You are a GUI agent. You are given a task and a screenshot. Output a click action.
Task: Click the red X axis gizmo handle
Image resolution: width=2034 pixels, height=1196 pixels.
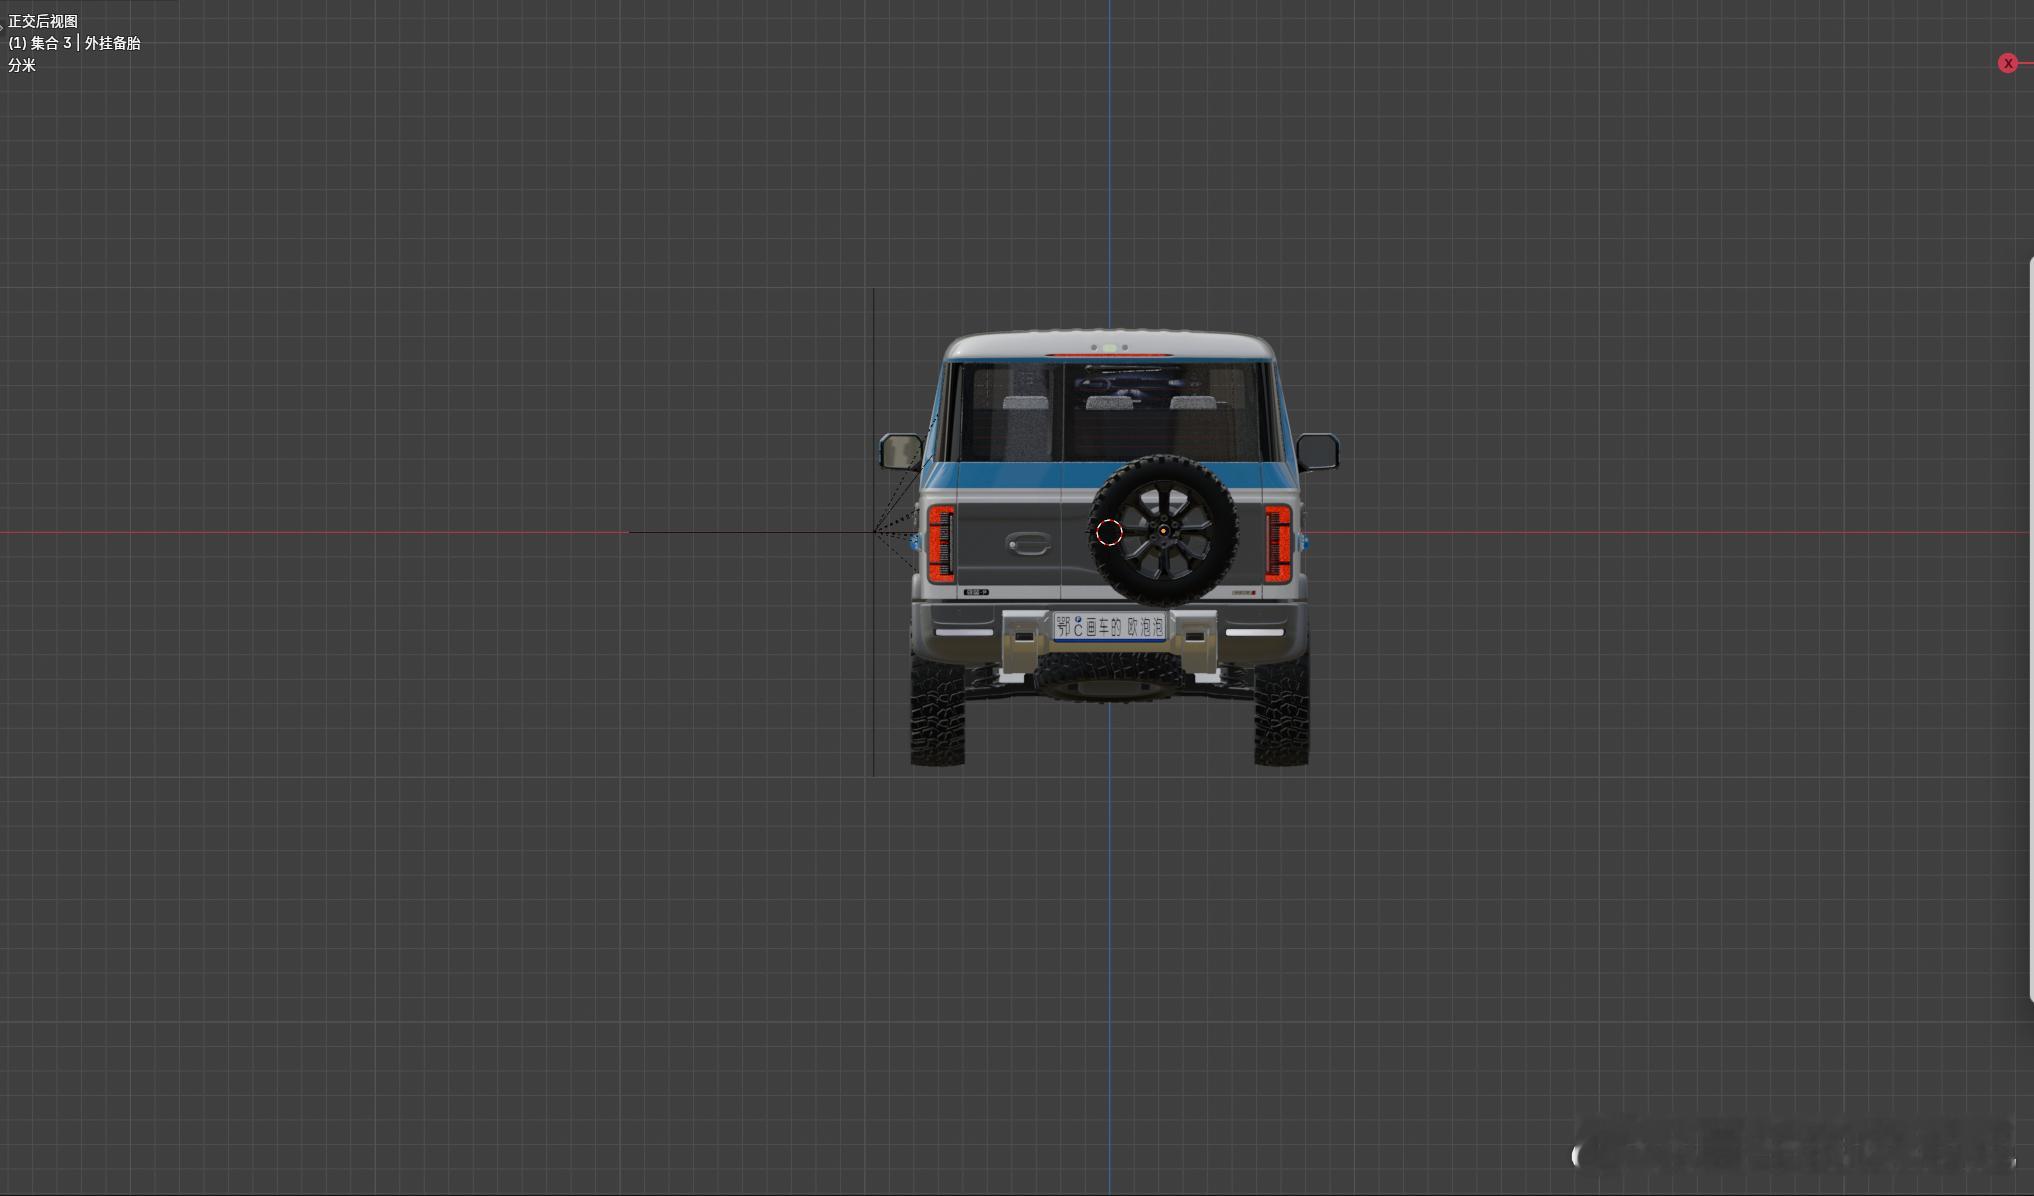(x=2007, y=63)
